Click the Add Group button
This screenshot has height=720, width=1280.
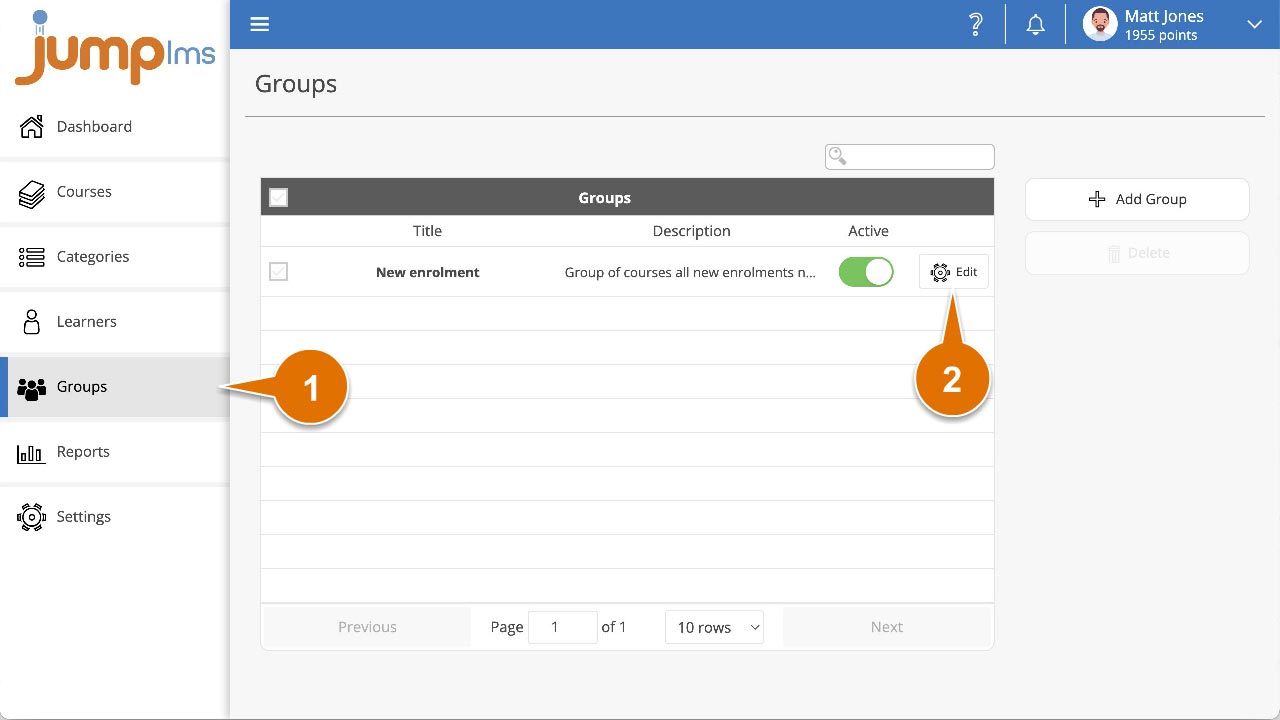(x=1137, y=199)
